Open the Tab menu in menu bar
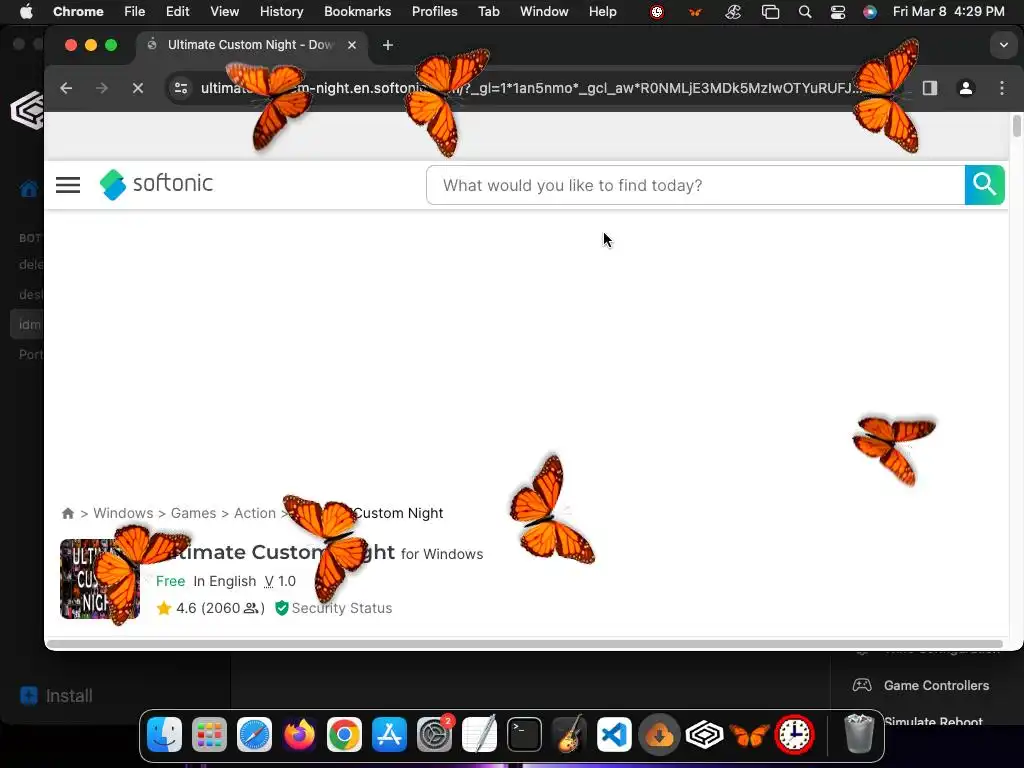This screenshot has width=1024, height=768. (x=488, y=12)
